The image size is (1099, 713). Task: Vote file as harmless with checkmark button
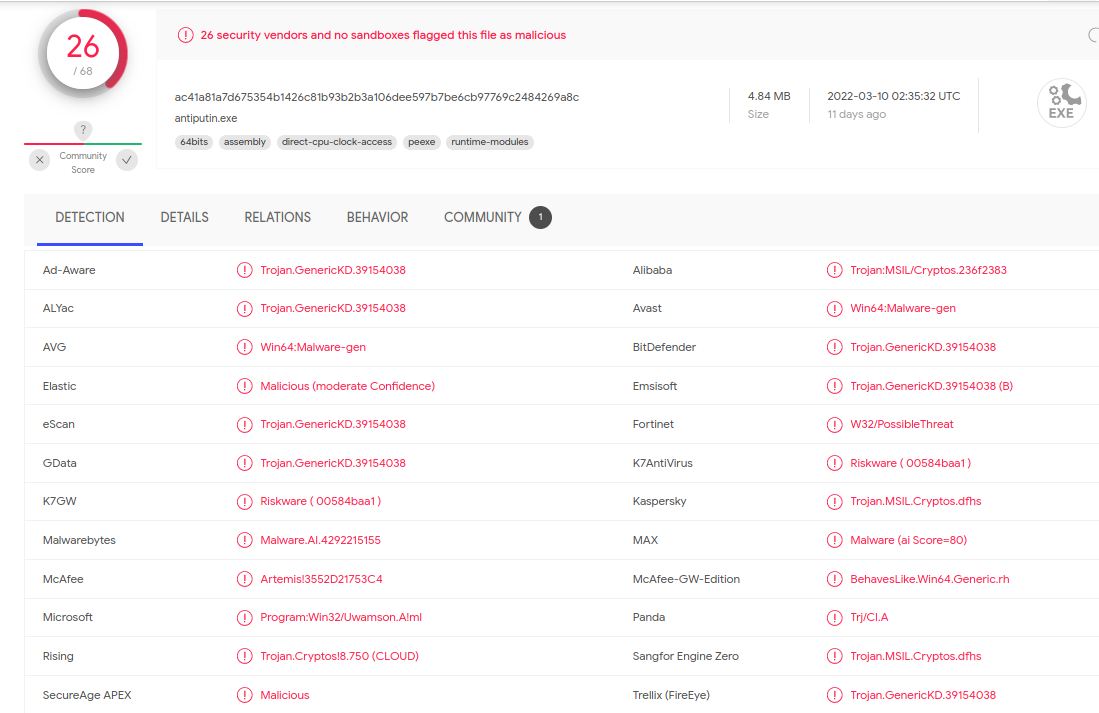click(x=127, y=160)
